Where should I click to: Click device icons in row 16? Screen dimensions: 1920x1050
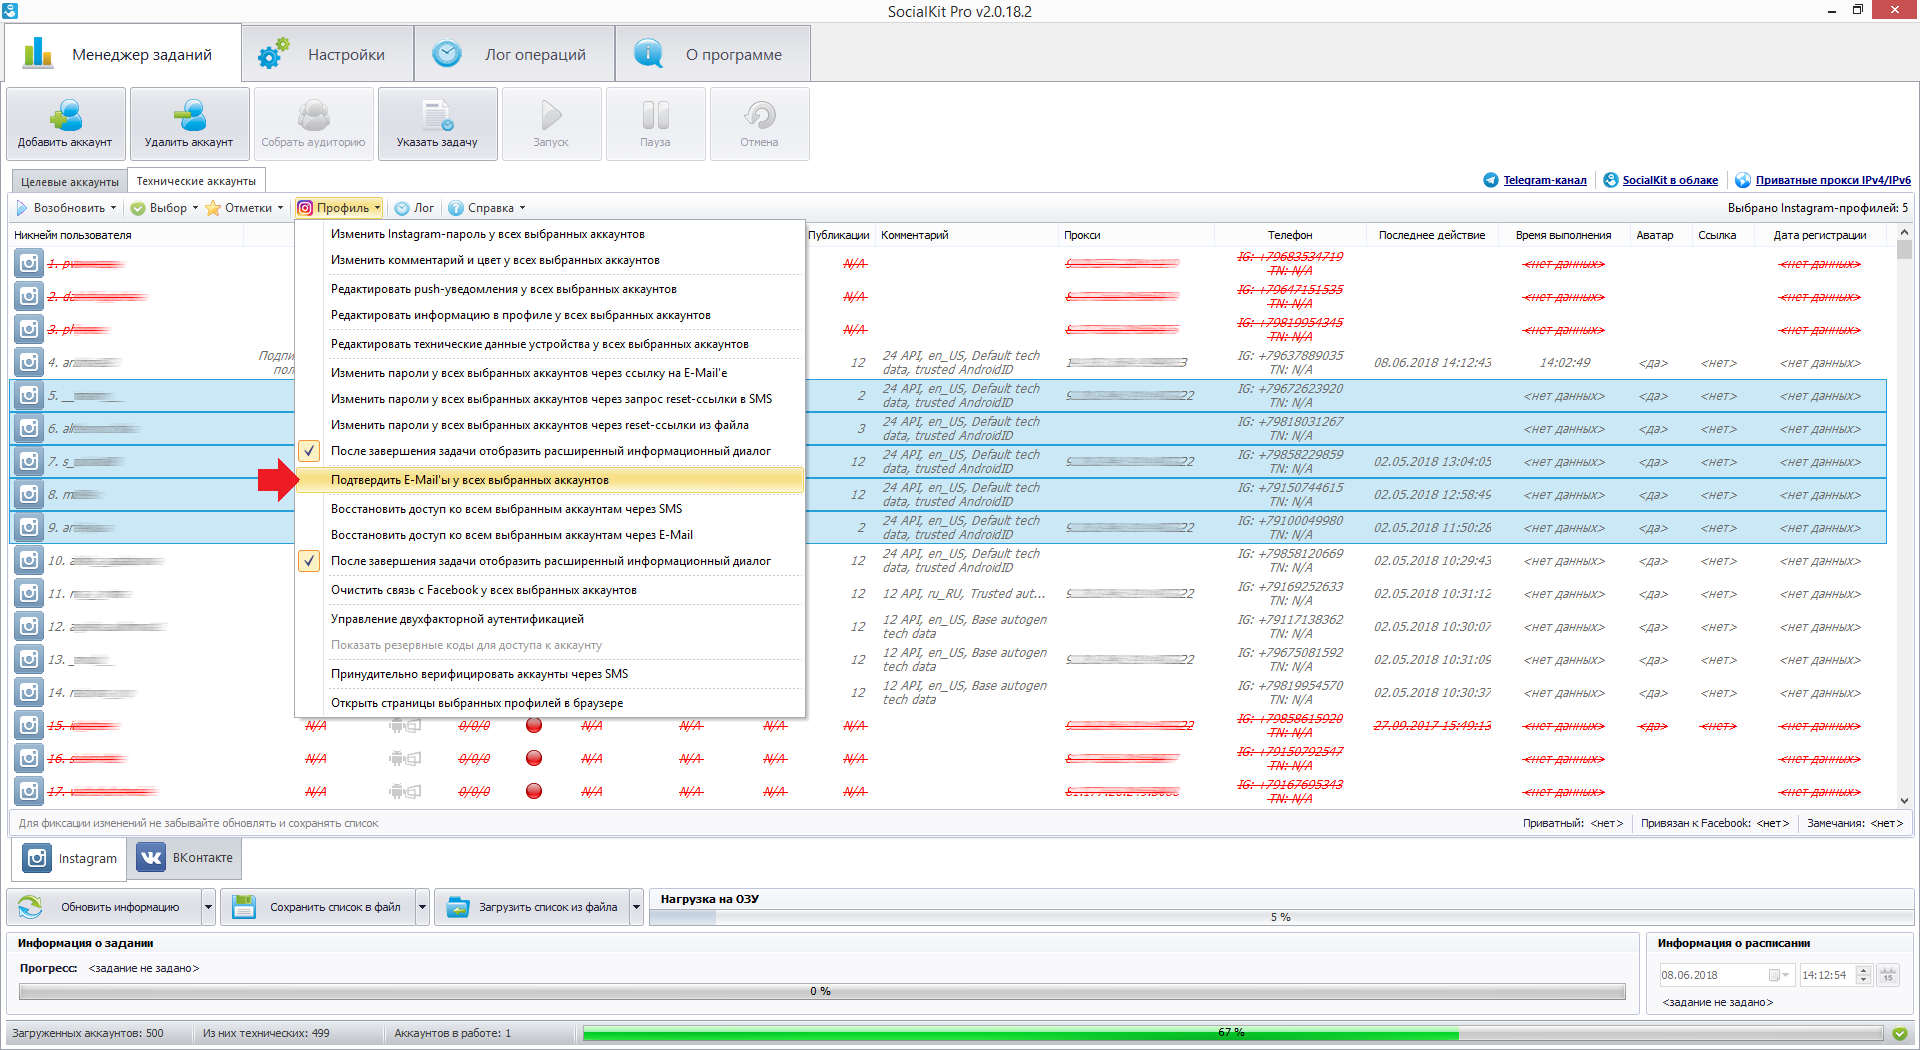[405, 758]
